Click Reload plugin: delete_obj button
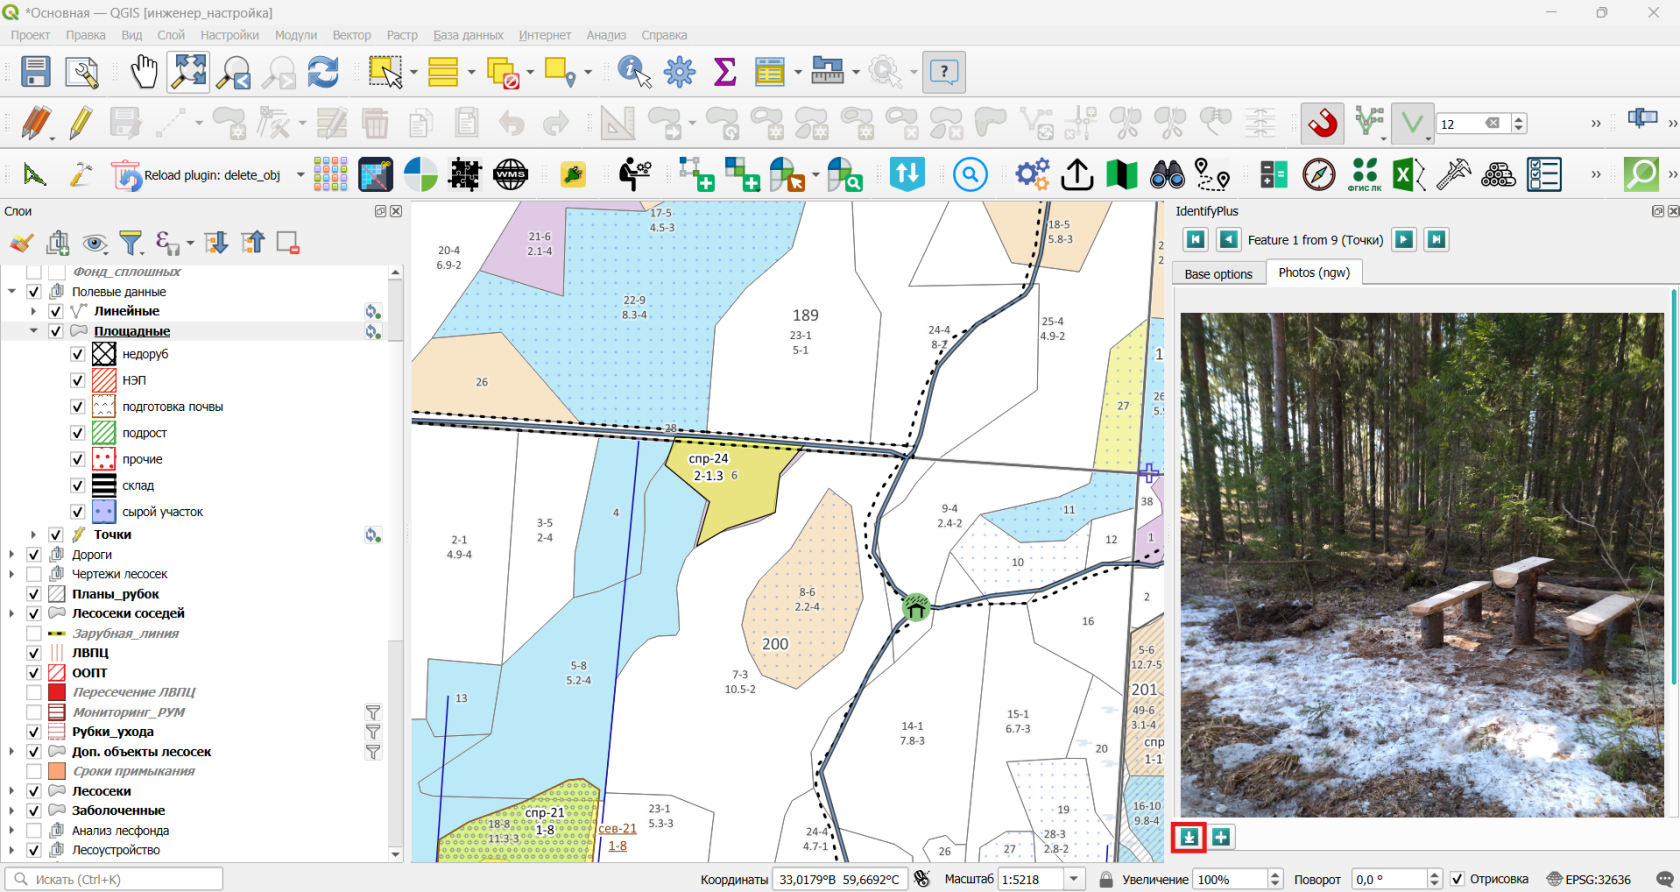 [197, 175]
